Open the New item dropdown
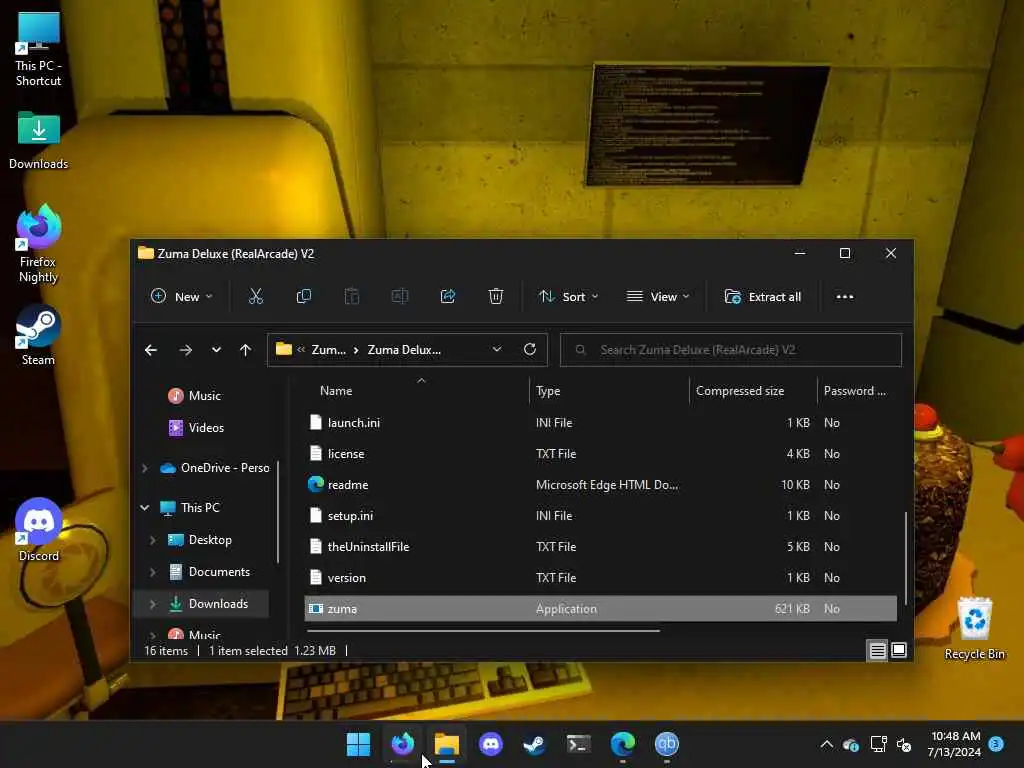The width and height of the screenshot is (1024, 768). (x=182, y=296)
